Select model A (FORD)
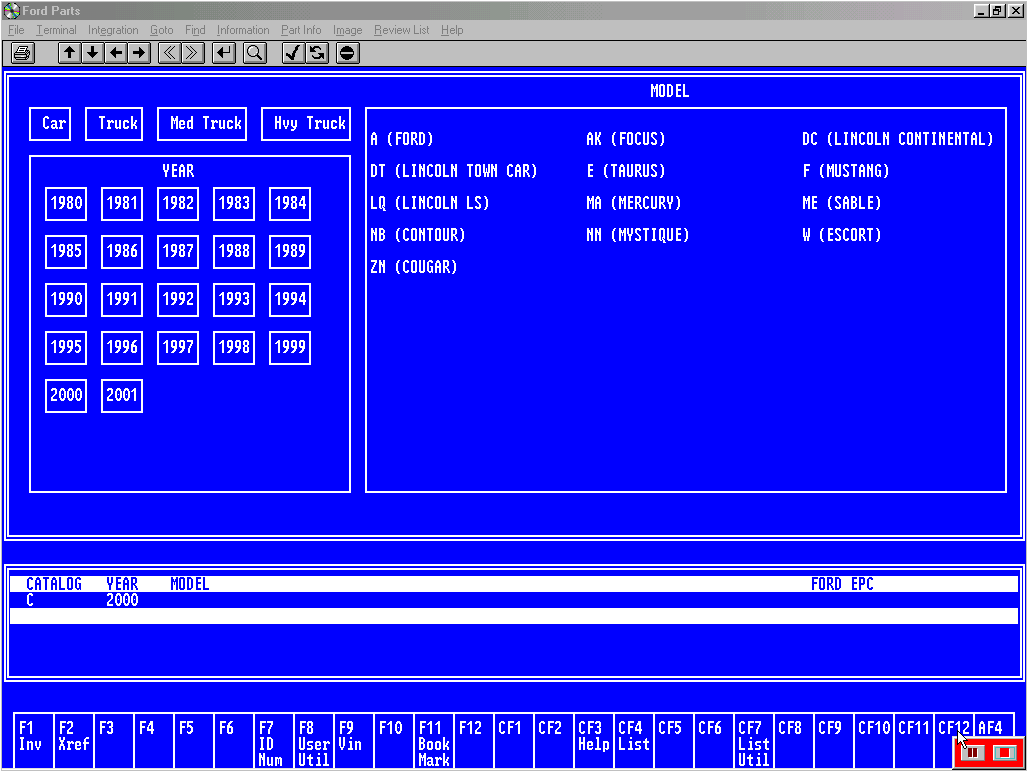 coord(401,139)
